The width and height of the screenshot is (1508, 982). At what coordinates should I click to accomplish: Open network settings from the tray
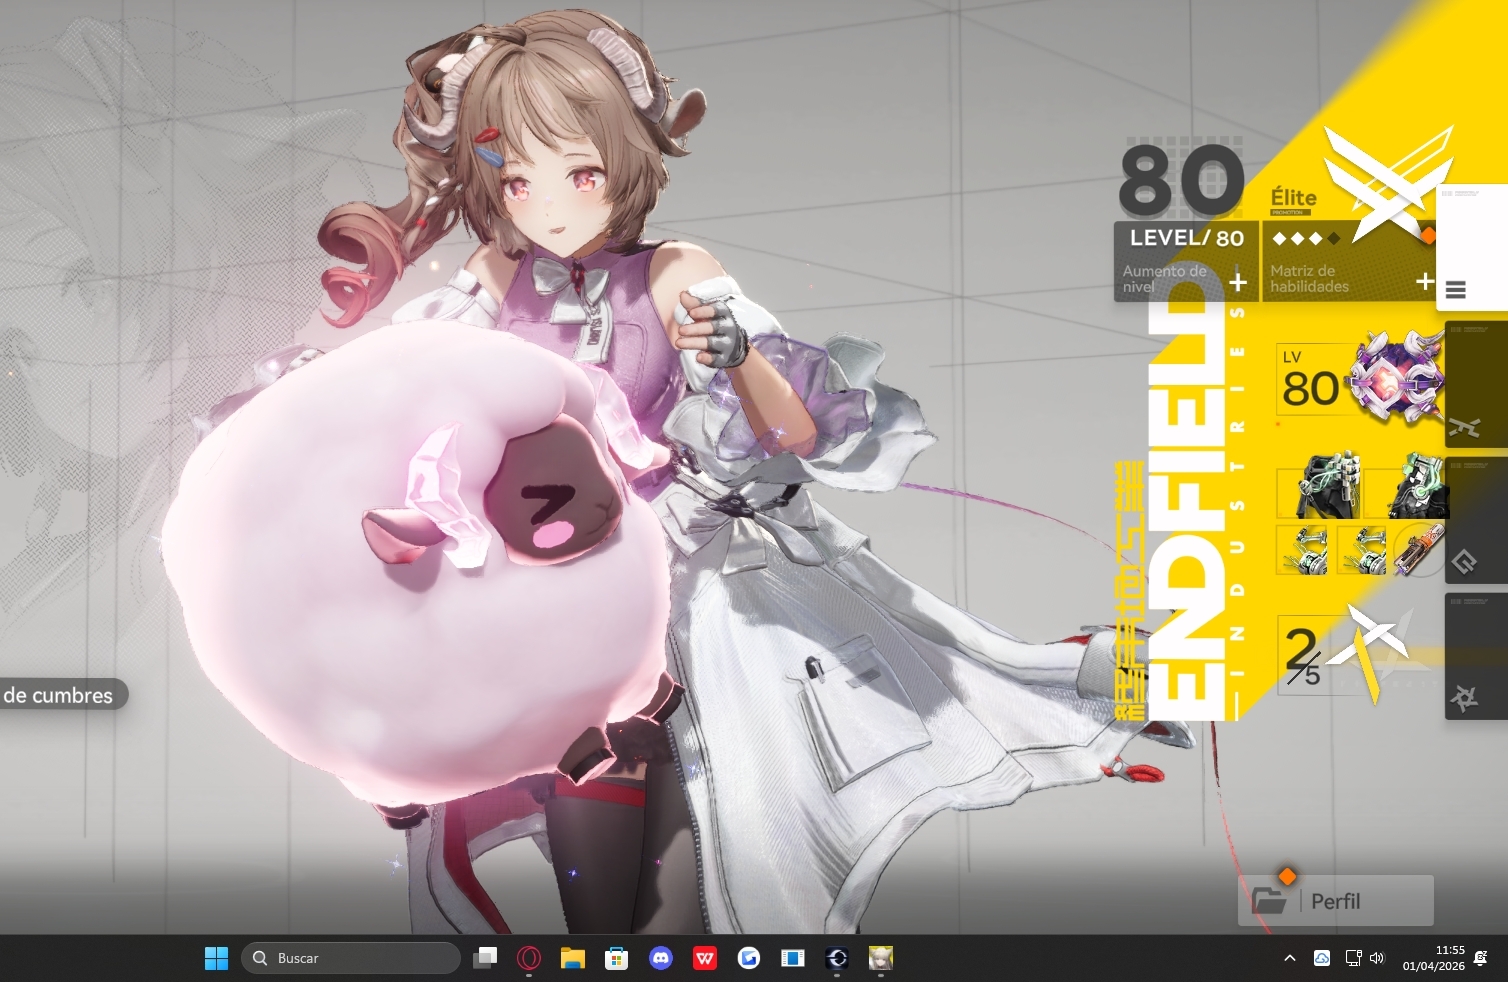[x=1353, y=958]
